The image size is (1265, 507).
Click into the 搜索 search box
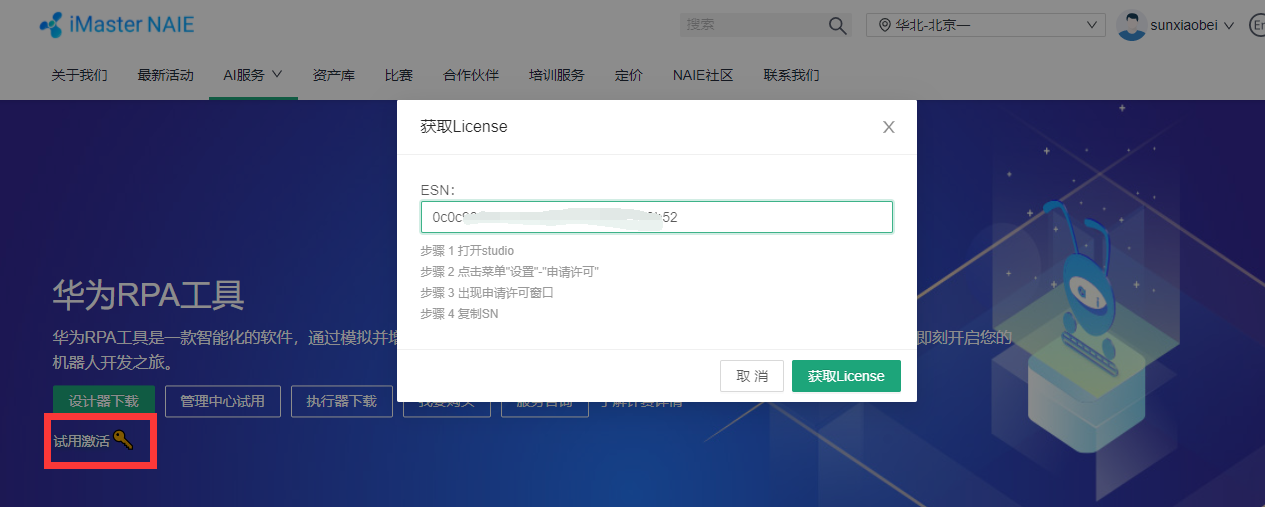coord(753,25)
